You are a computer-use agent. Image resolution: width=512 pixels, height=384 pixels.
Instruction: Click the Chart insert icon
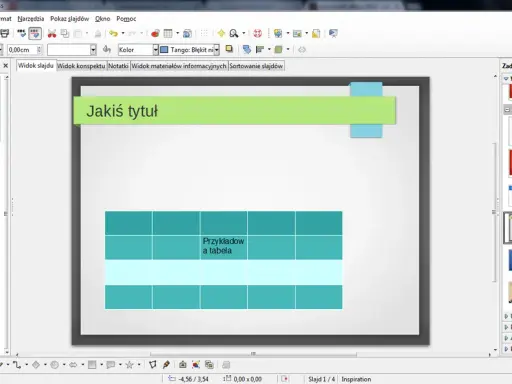tap(155, 33)
